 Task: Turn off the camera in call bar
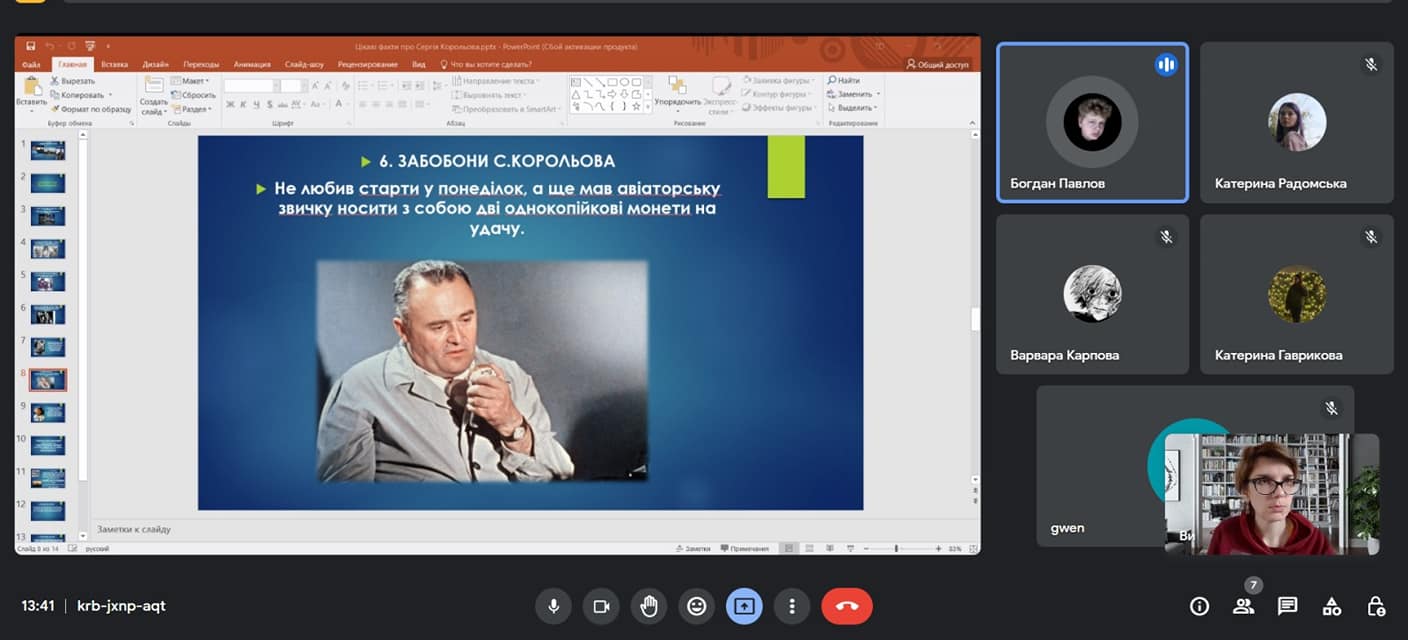click(x=601, y=606)
